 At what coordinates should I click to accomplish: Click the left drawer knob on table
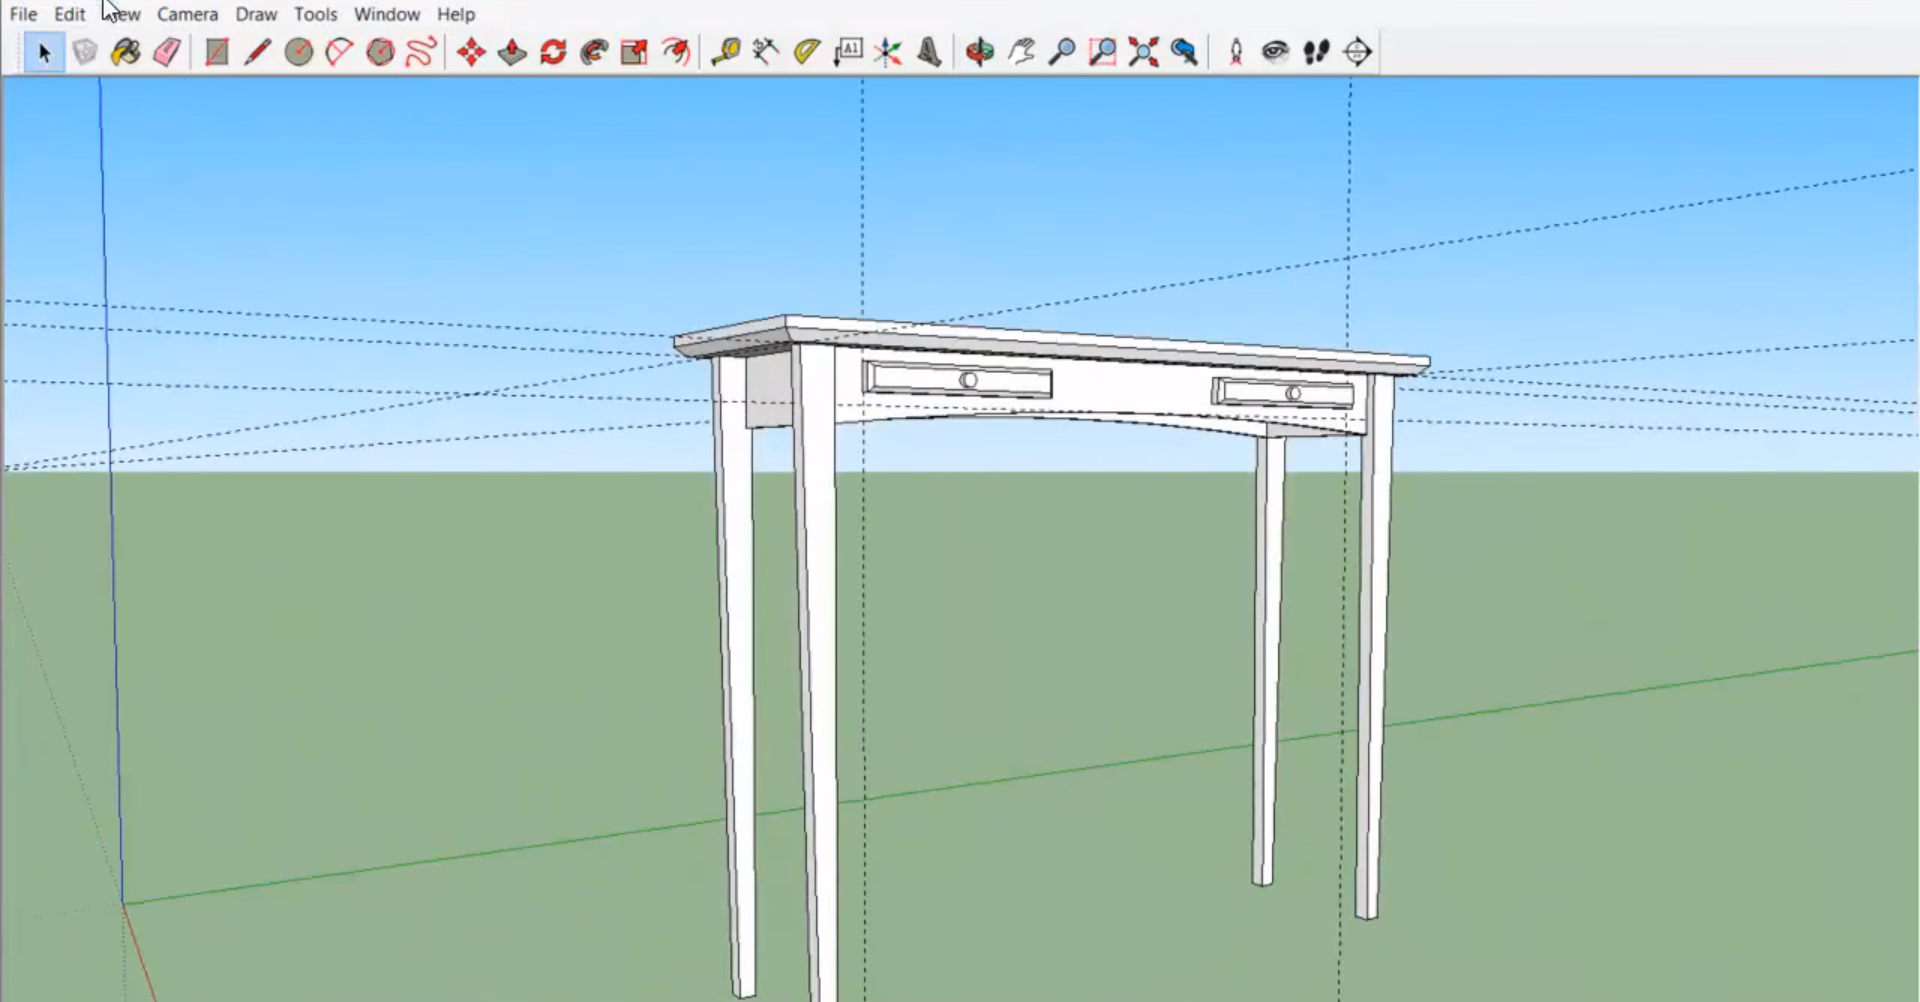968,380
